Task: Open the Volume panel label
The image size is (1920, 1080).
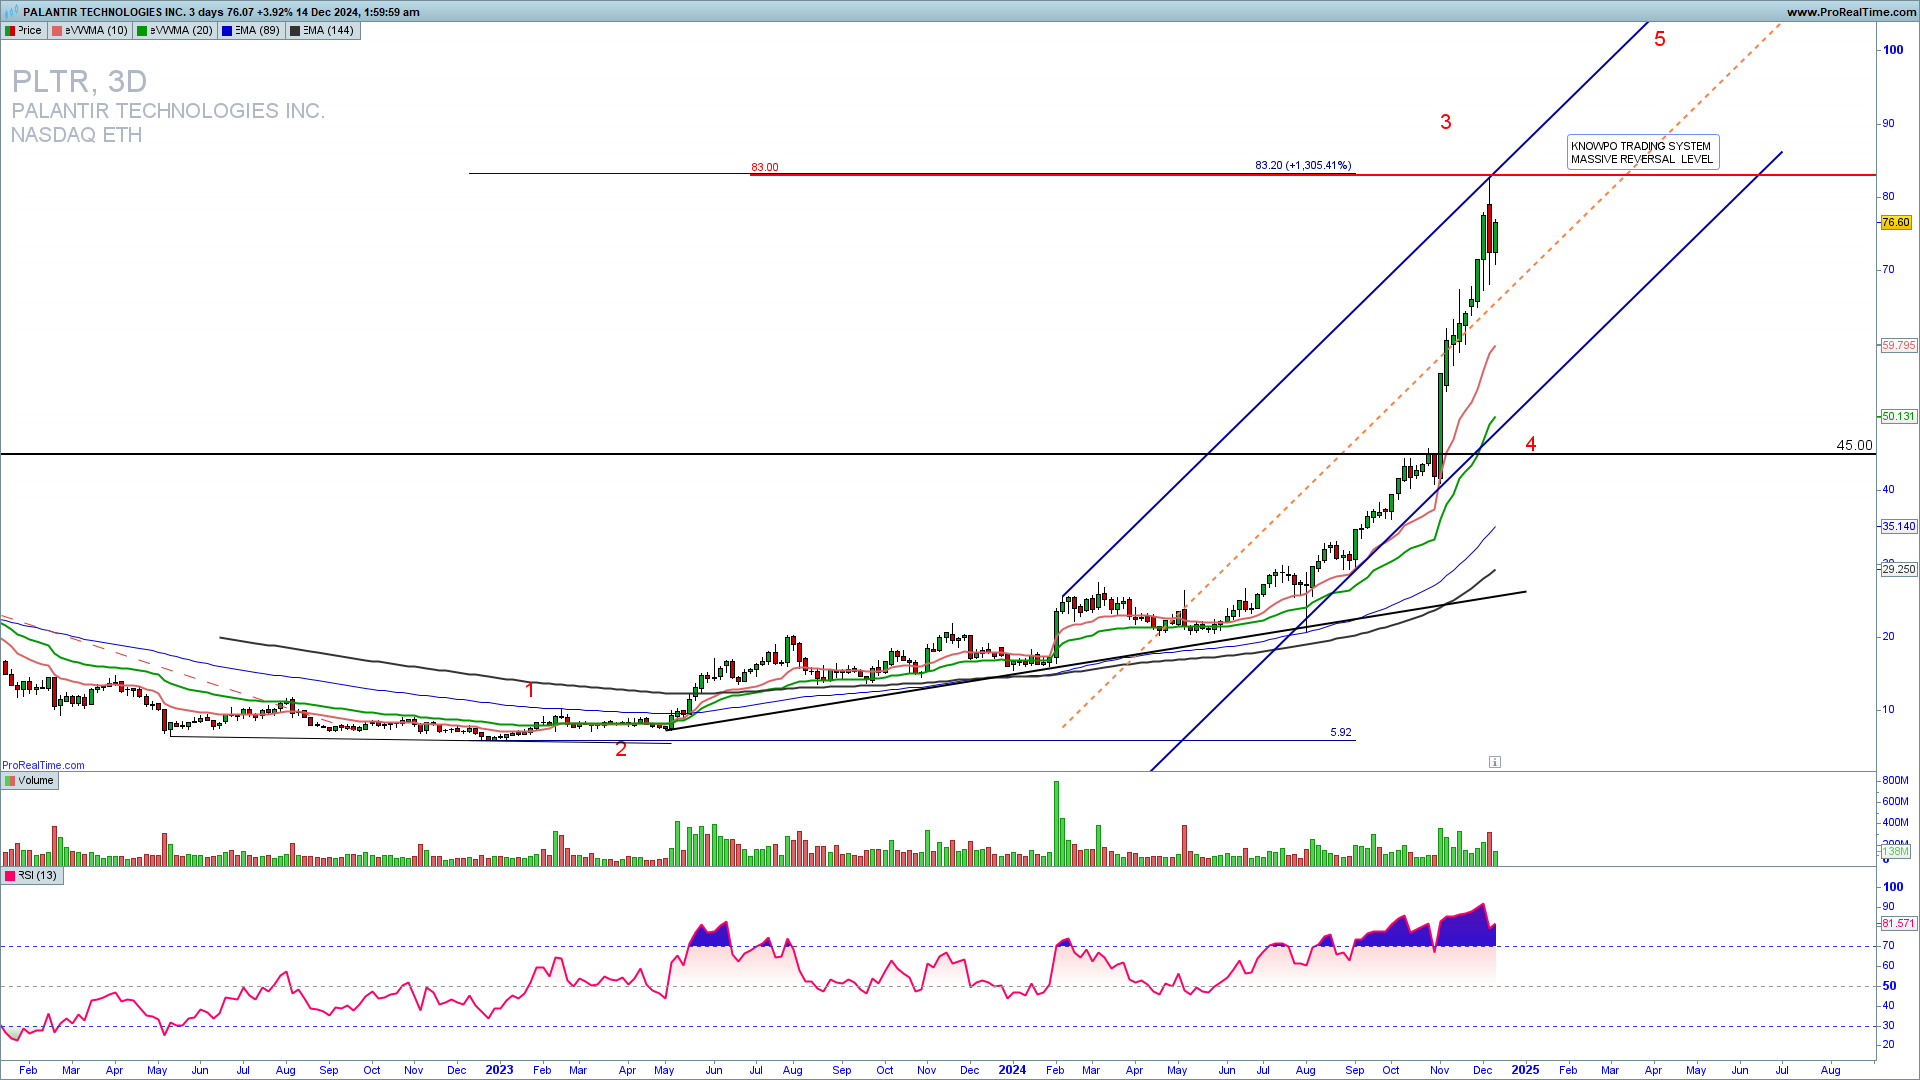Action: tap(30, 781)
